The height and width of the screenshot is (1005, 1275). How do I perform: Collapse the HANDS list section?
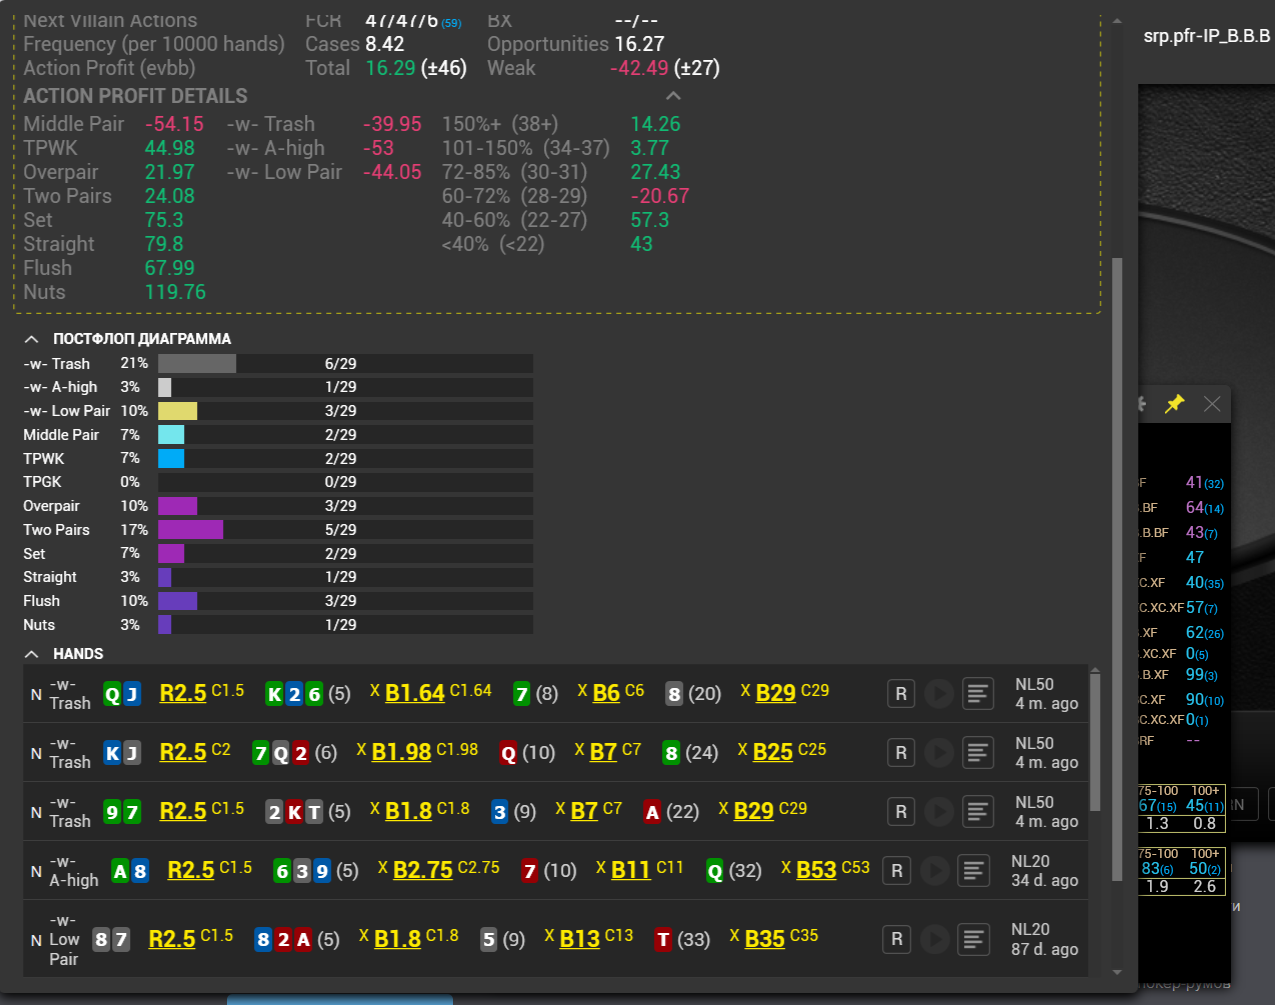pyautogui.click(x=32, y=654)
